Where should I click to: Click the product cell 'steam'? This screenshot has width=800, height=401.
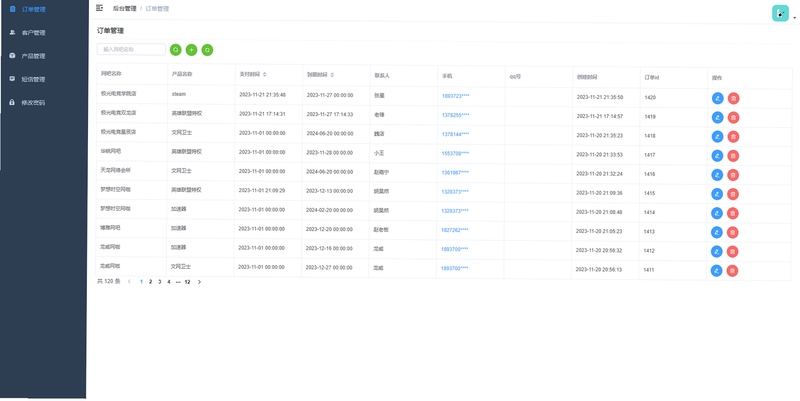click(x=179, y=94)
